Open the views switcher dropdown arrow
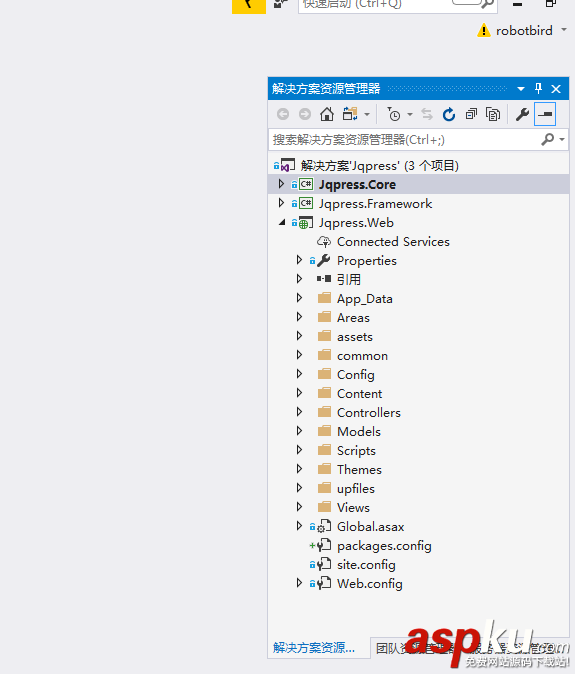575x674 pixels. click(x=367, y=115)
